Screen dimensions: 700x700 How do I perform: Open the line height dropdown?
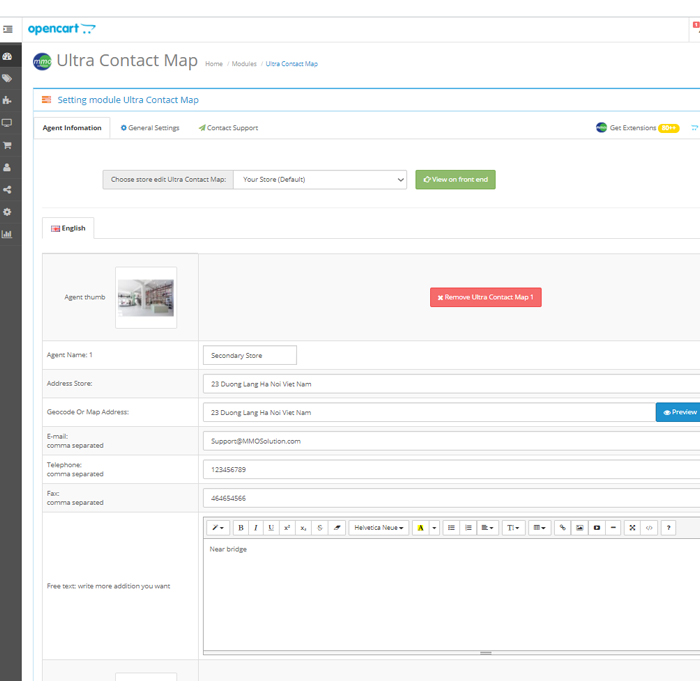[513, 528]
